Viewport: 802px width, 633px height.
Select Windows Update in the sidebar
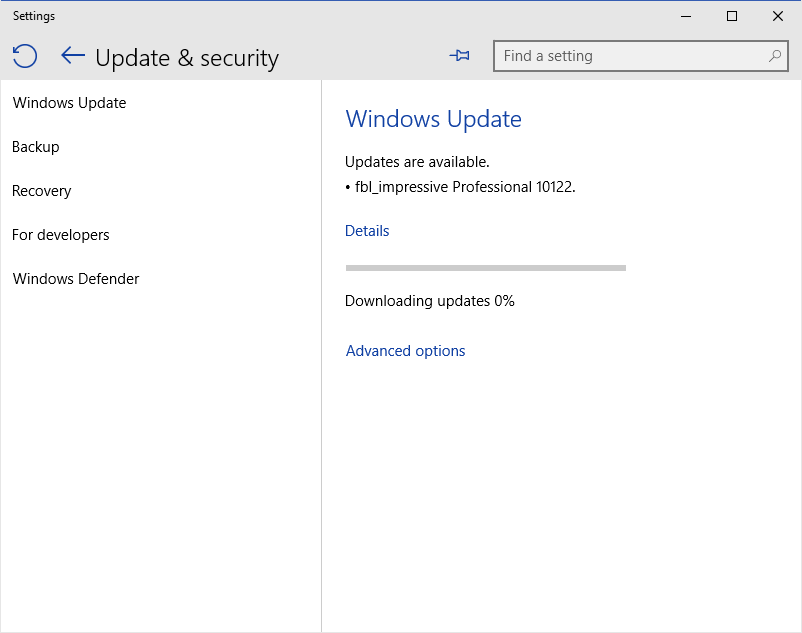pos(69,103)
